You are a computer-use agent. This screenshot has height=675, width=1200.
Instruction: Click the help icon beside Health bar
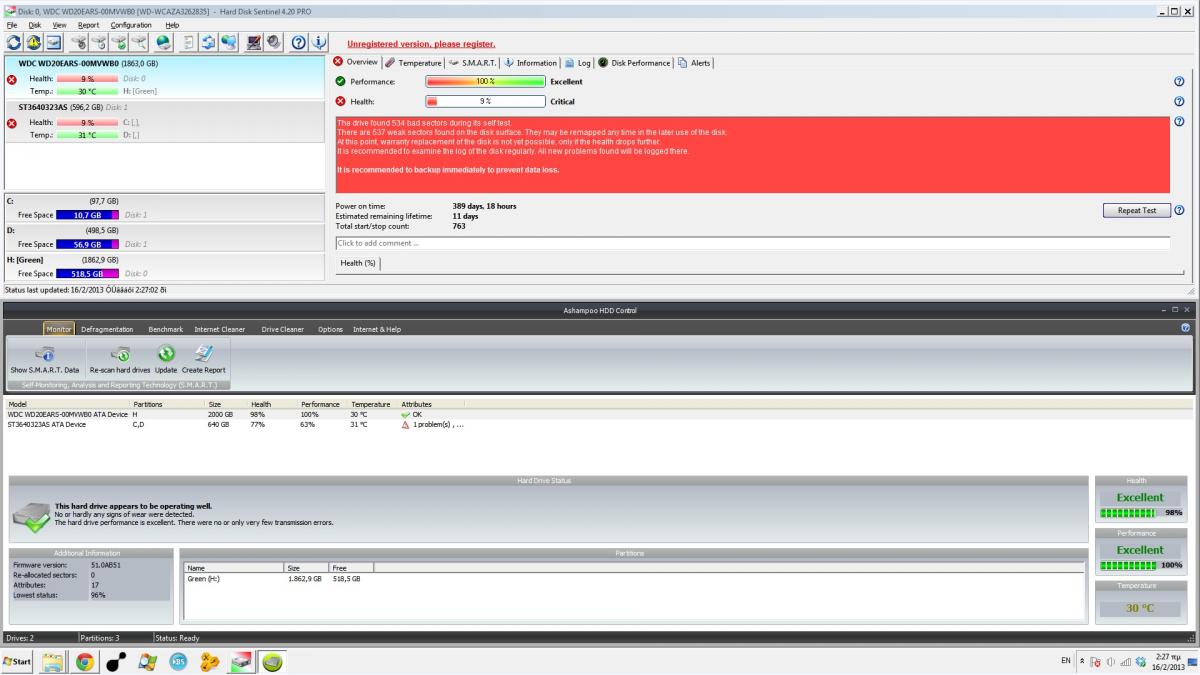(x=1179, y=101)
